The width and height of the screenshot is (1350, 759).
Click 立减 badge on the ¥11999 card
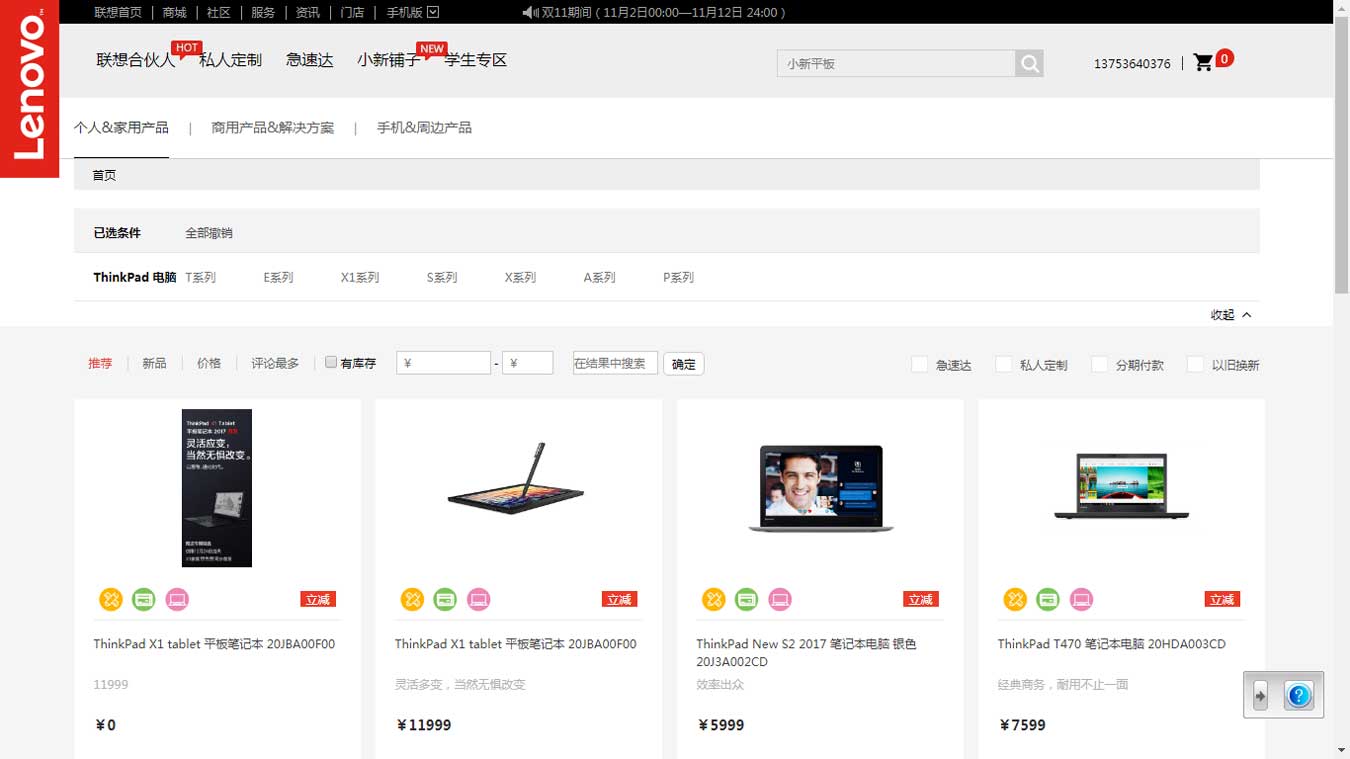coord(620,599)
